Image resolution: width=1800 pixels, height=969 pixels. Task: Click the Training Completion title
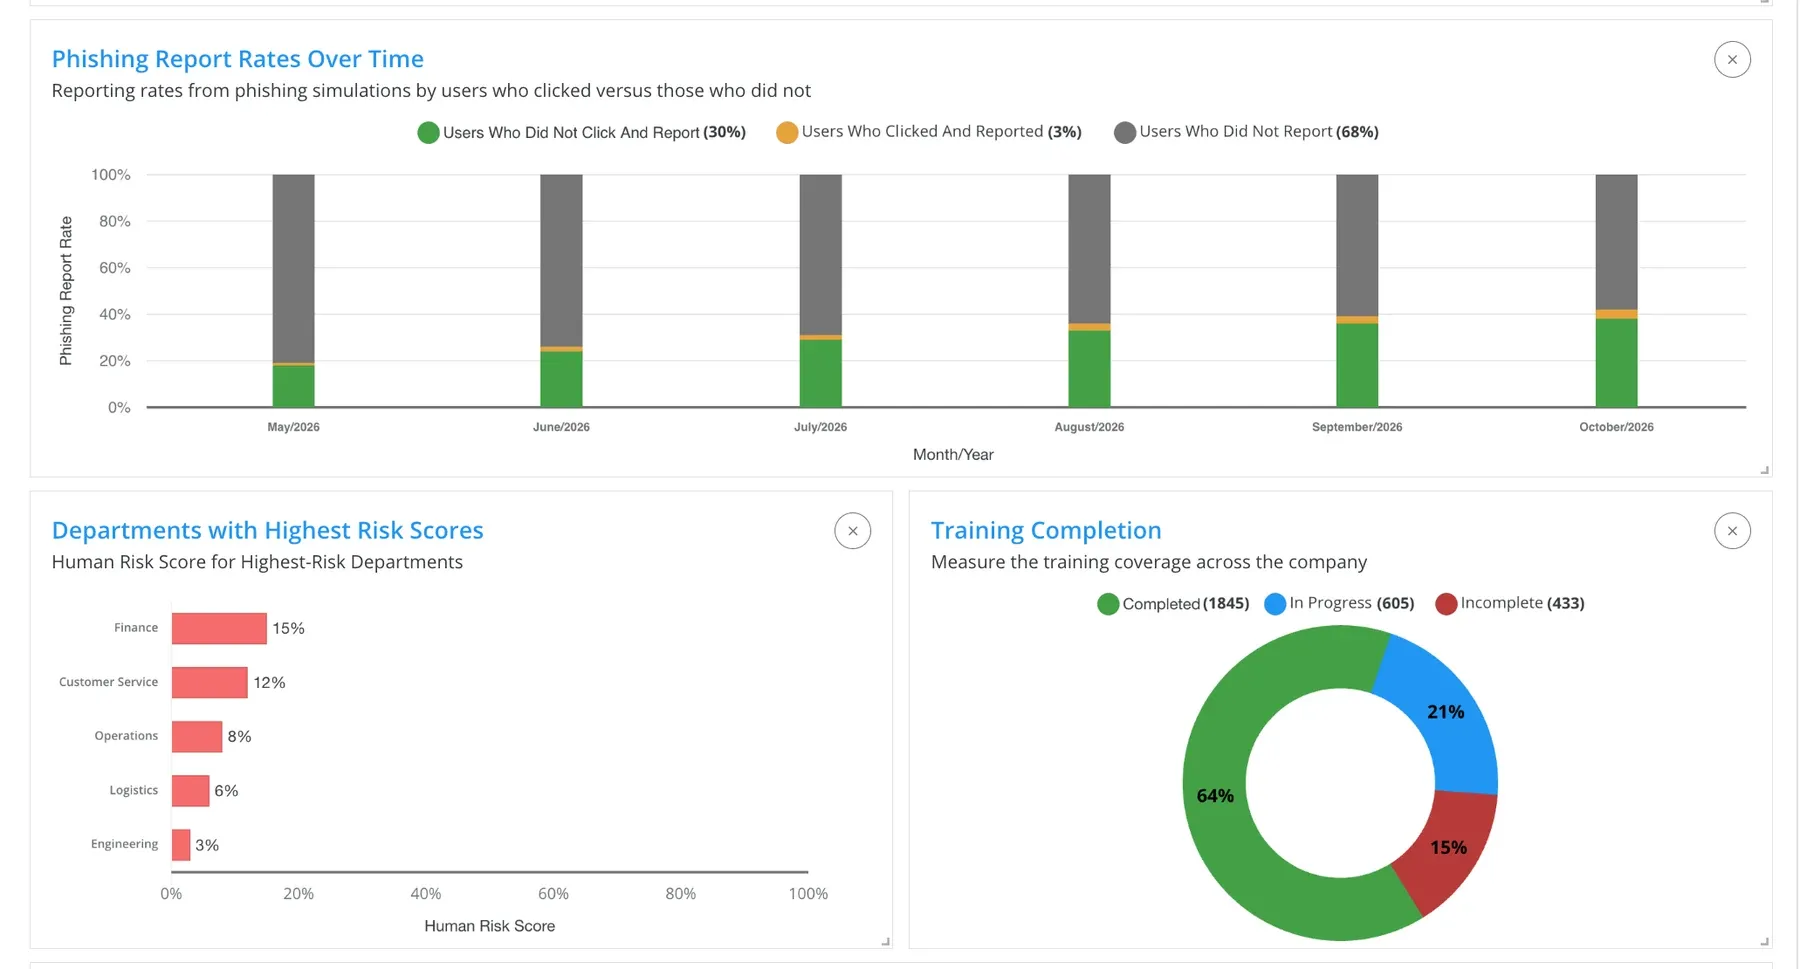pyautogui.click(x=1046, y=530)
